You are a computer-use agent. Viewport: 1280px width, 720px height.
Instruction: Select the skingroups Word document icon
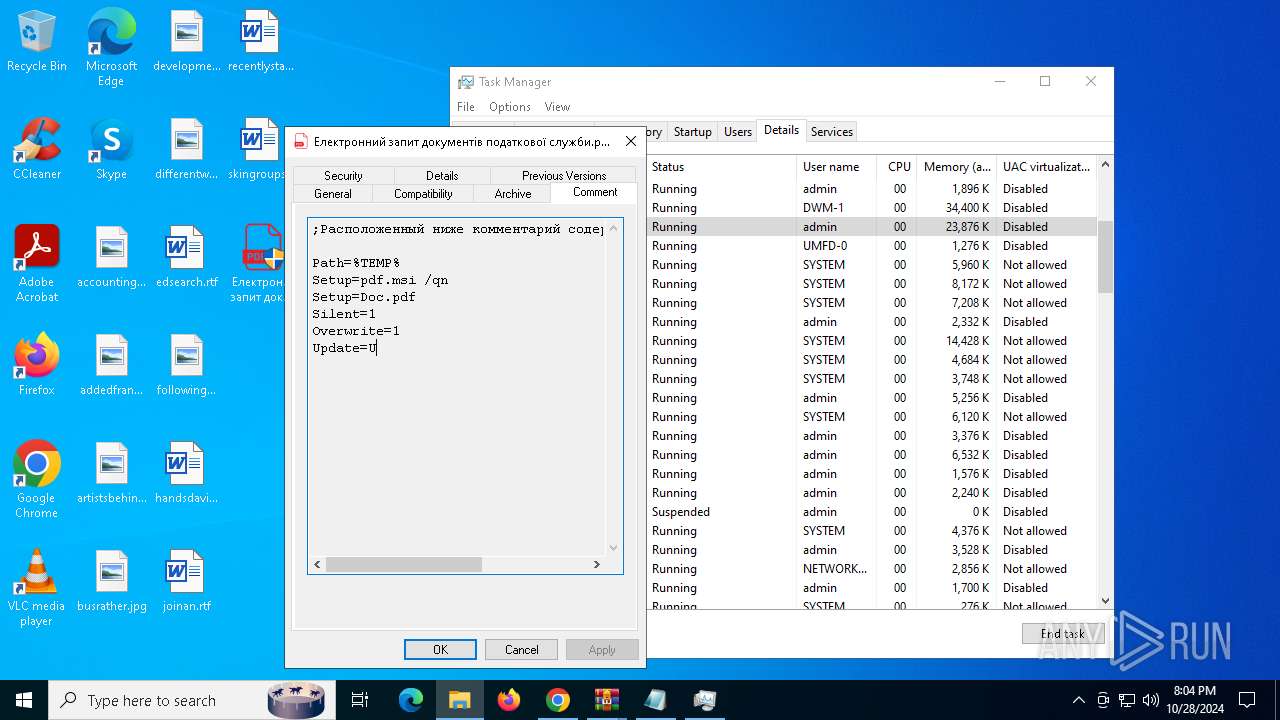(x=260, y=149)
